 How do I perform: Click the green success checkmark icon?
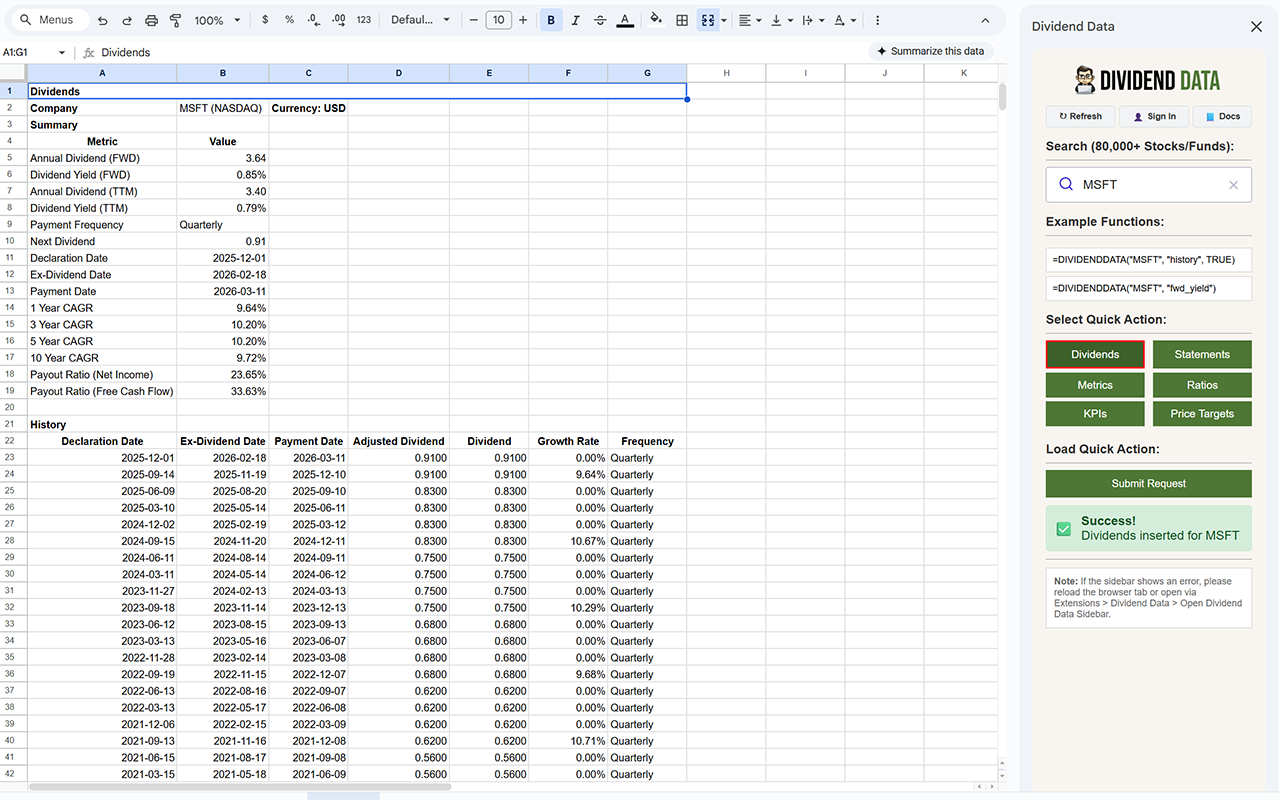1064,528
